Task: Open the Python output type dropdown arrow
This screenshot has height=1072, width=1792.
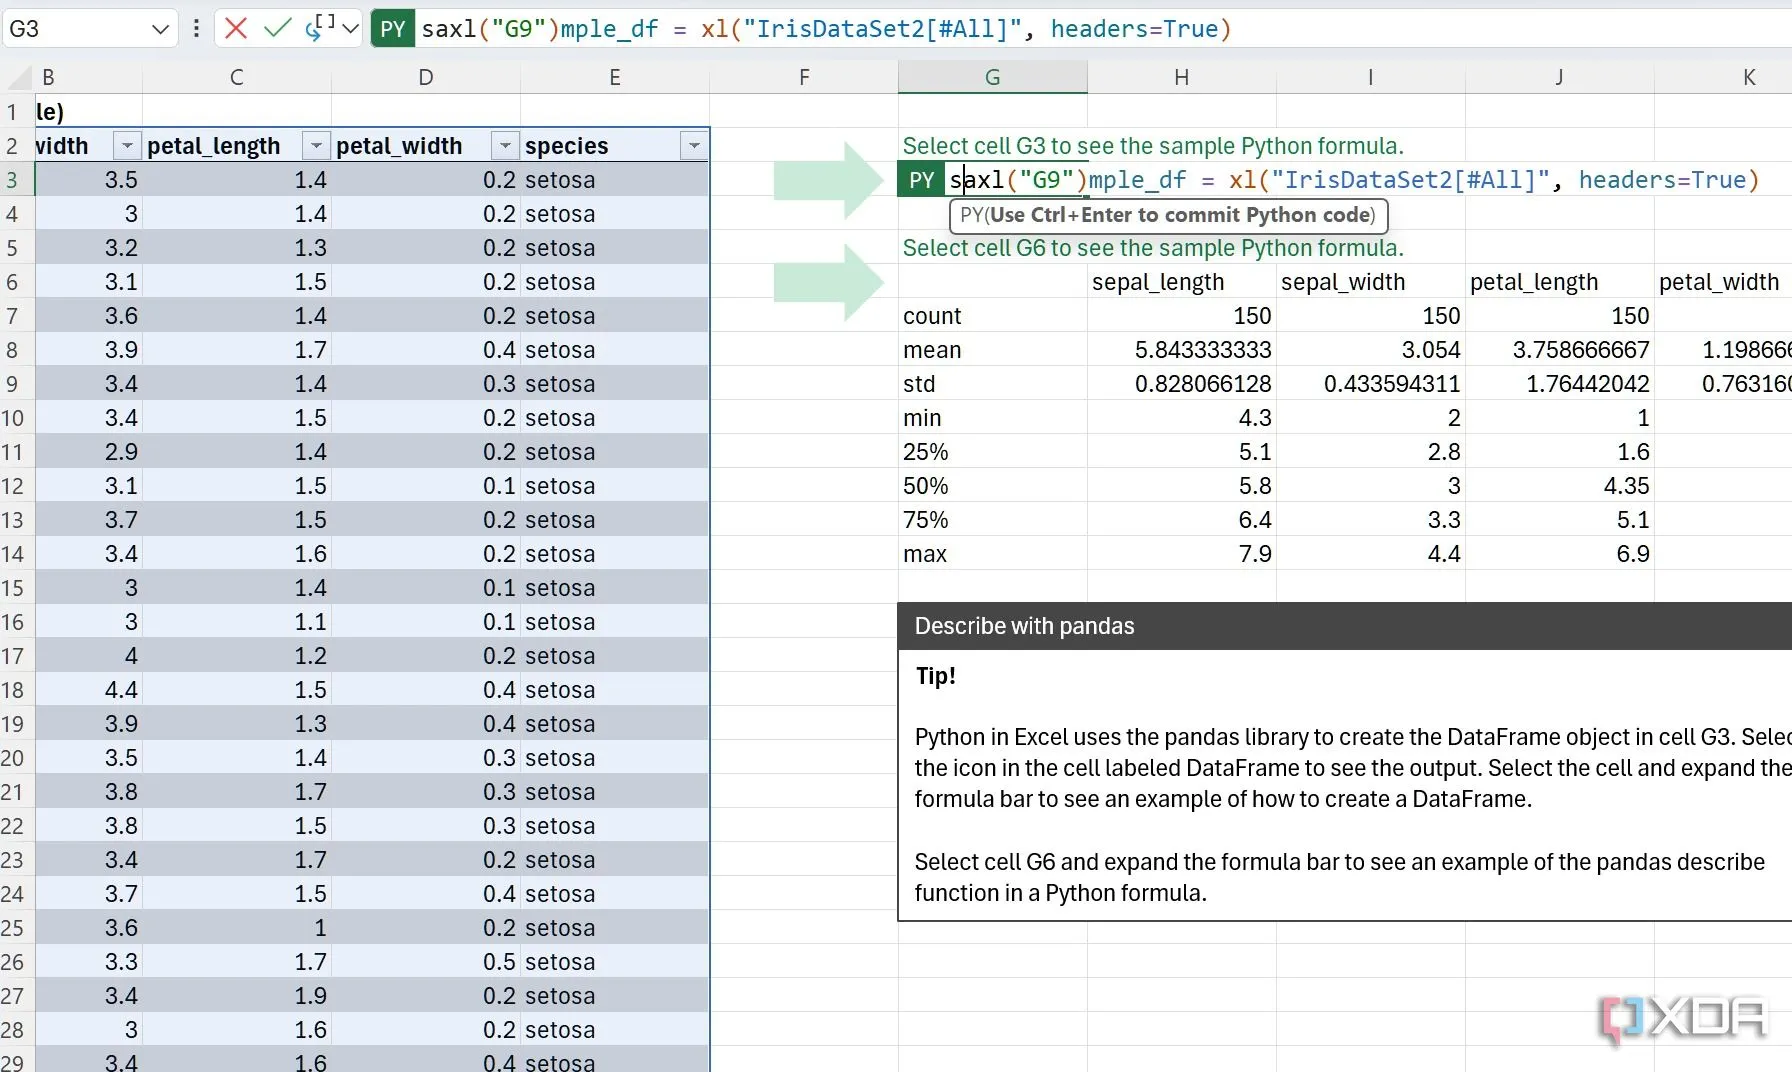Action: 350,28
